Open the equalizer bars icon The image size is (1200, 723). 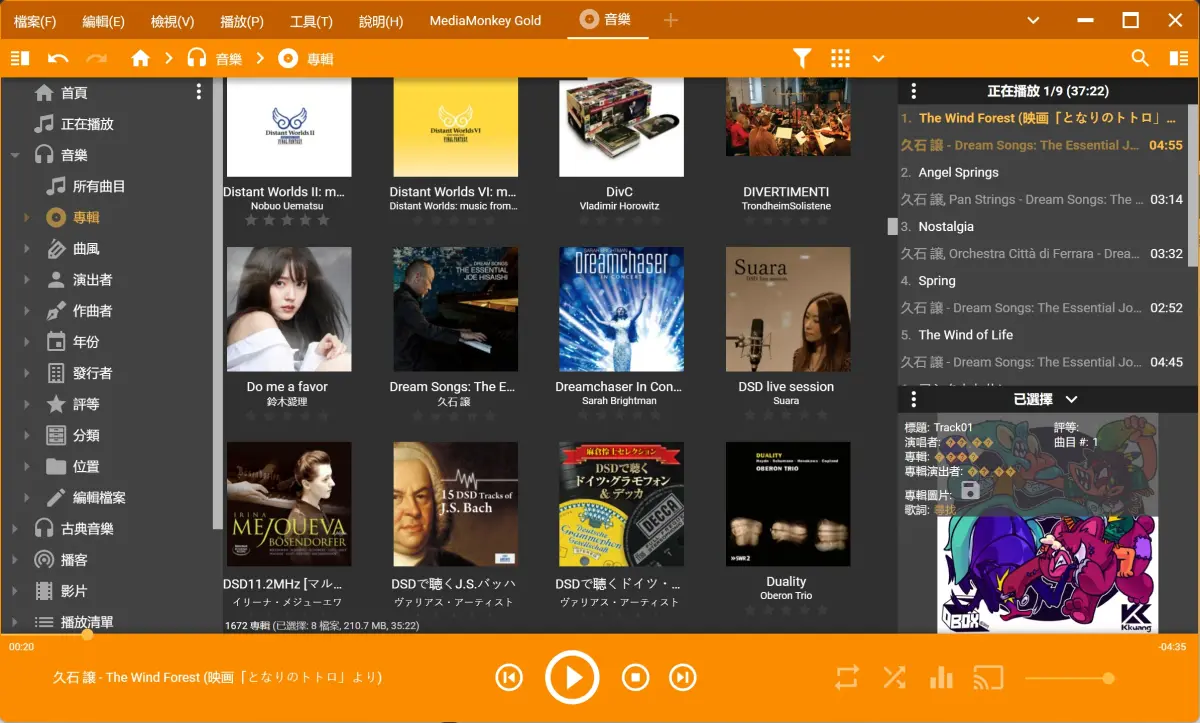(941, 678)
